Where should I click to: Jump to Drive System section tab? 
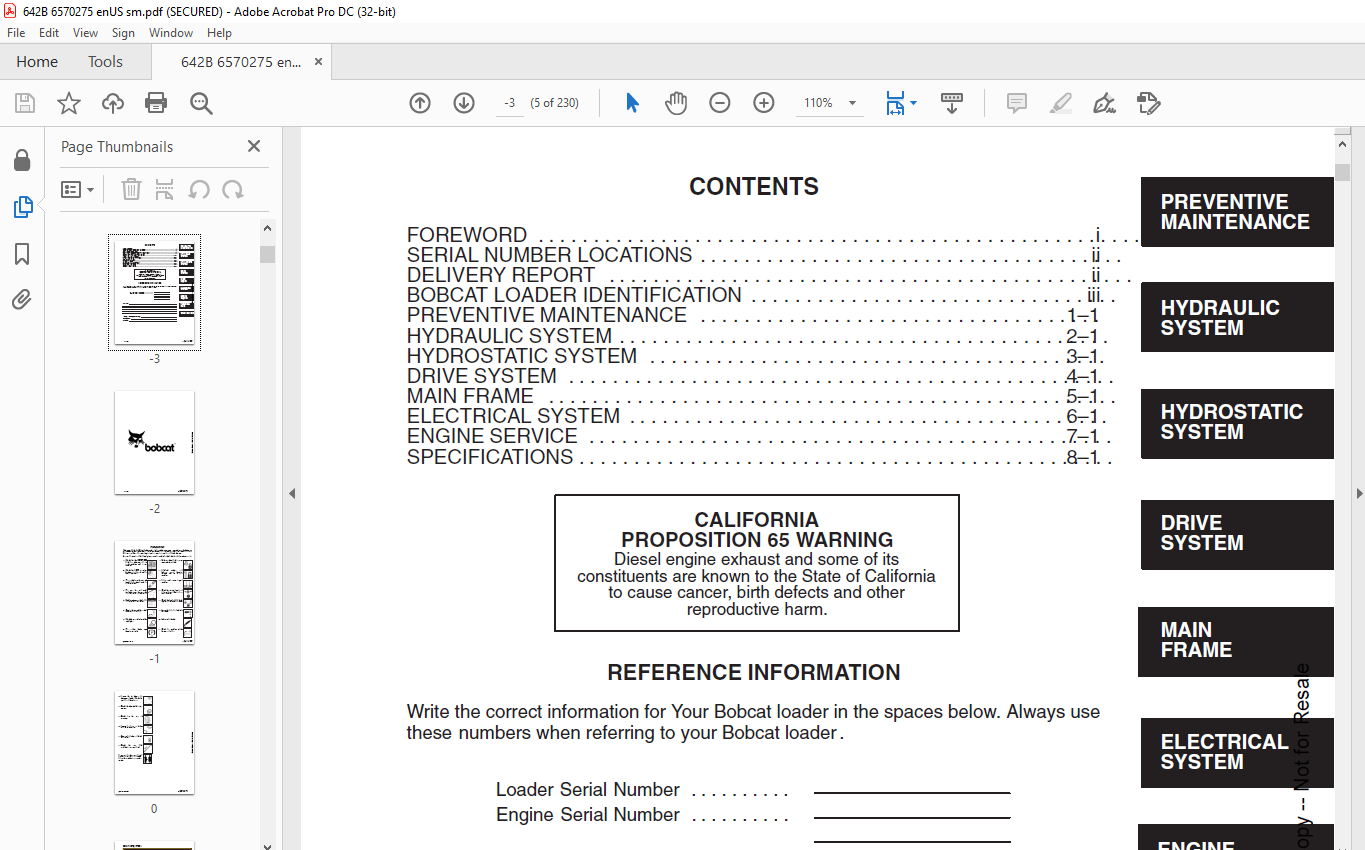(x=1237, y=534)
